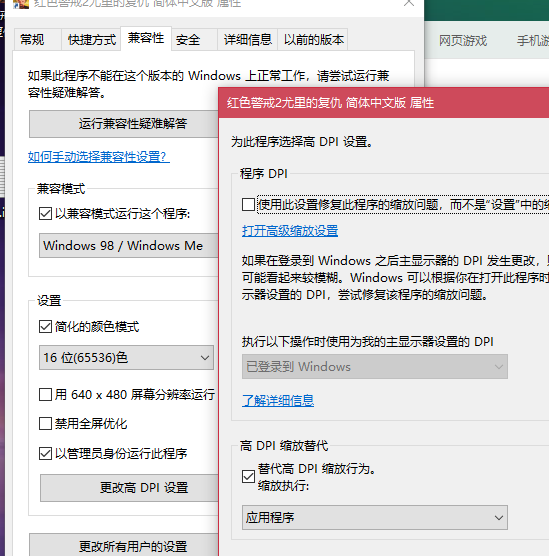Click the disabled 已登录到 Windows dropdown
Image resolution: width=549 pixels, height=556 pixels.
375,366
